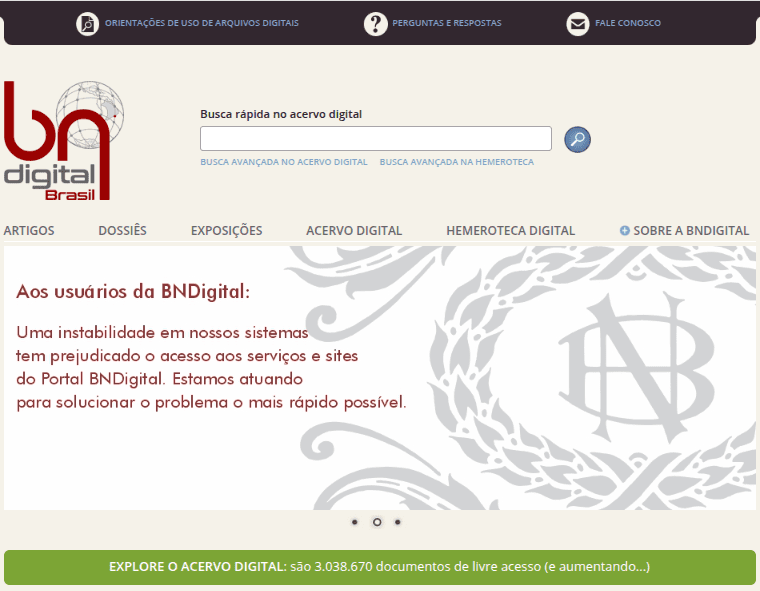The height and width of the screenshot is (591, 760).
Task: Open the Fale Conosco link
Action: click(x=628, y=23)
